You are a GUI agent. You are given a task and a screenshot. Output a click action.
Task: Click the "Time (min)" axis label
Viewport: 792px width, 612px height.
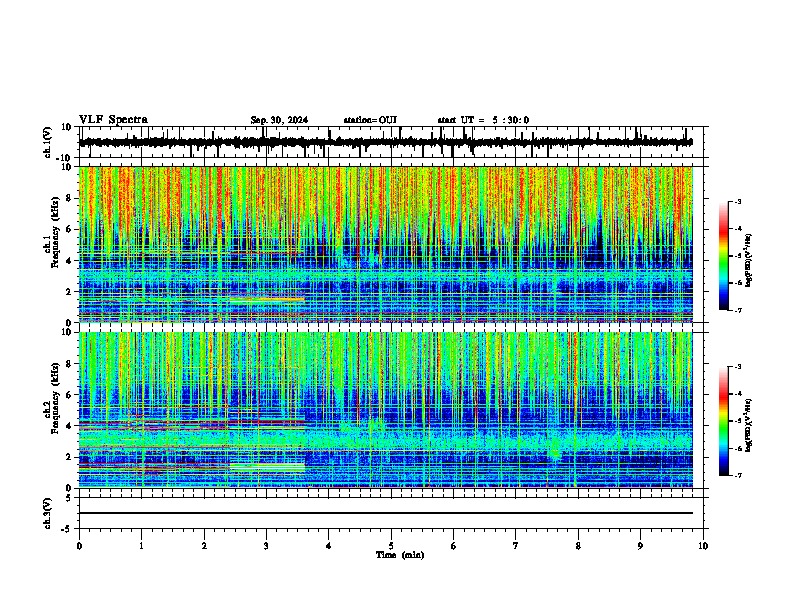click(x=400, y=555)
